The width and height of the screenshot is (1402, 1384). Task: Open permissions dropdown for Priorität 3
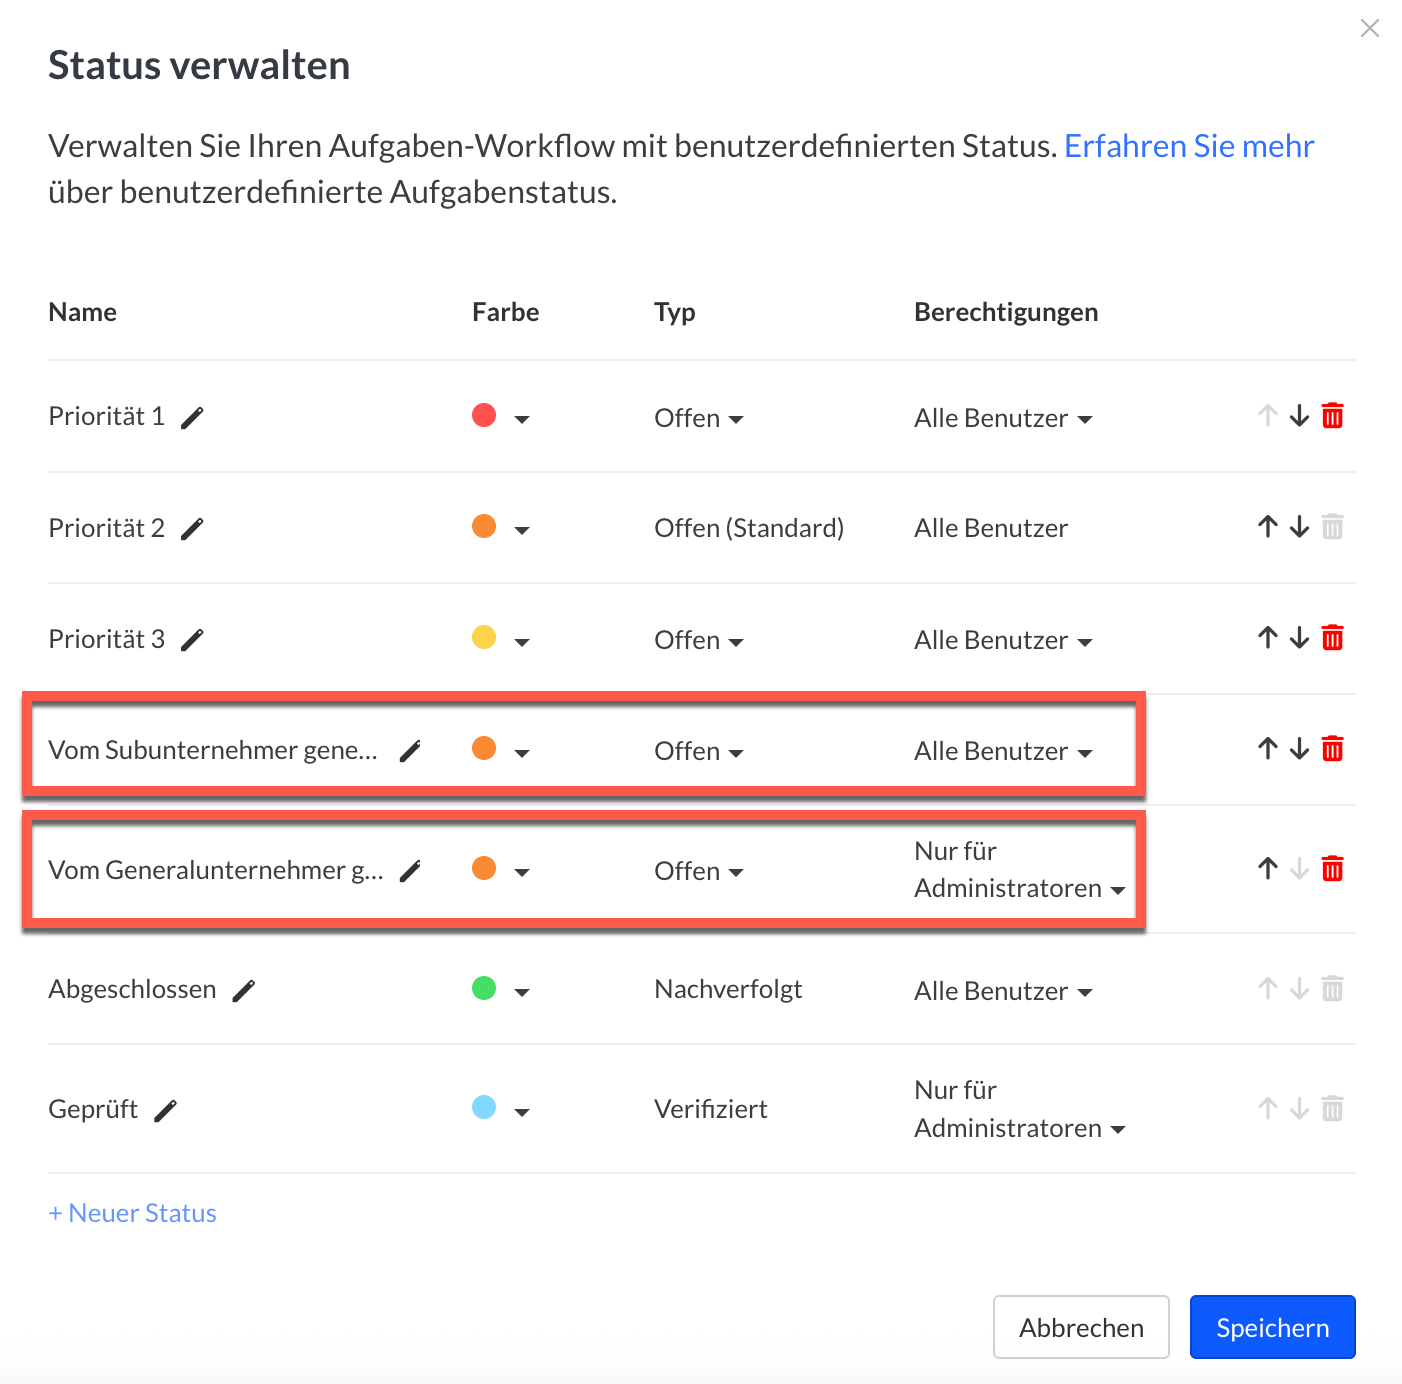point(1003,641)
